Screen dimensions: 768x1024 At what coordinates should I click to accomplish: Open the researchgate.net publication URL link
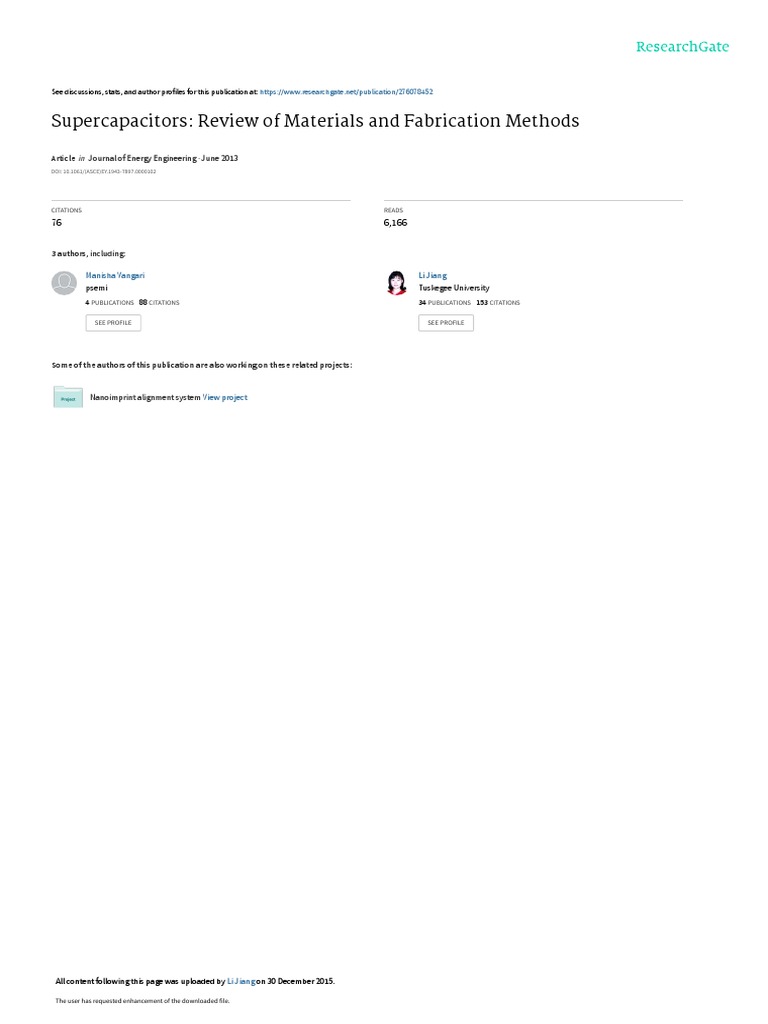tap(346, 92)
